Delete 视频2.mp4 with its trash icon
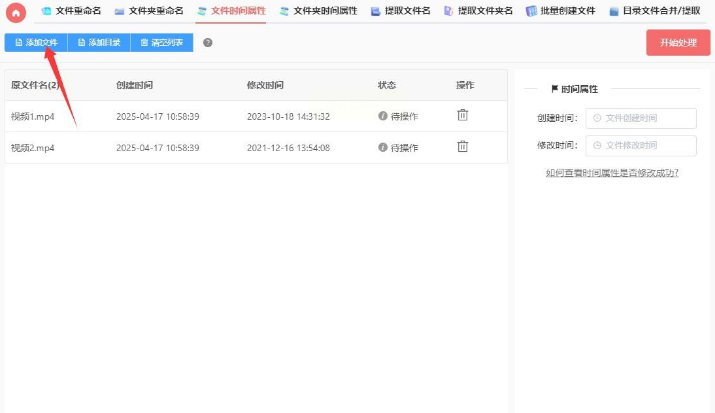The width and height of the screenshot is (715, 413). [462, 147]
